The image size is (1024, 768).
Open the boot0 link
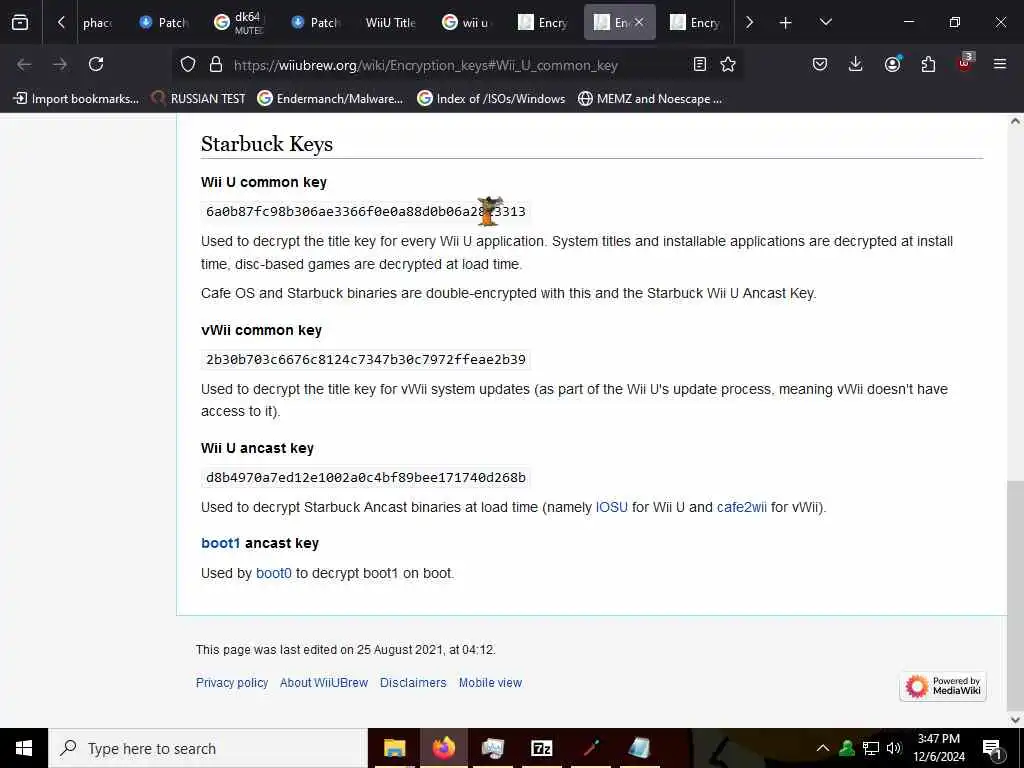pos(274,573)
